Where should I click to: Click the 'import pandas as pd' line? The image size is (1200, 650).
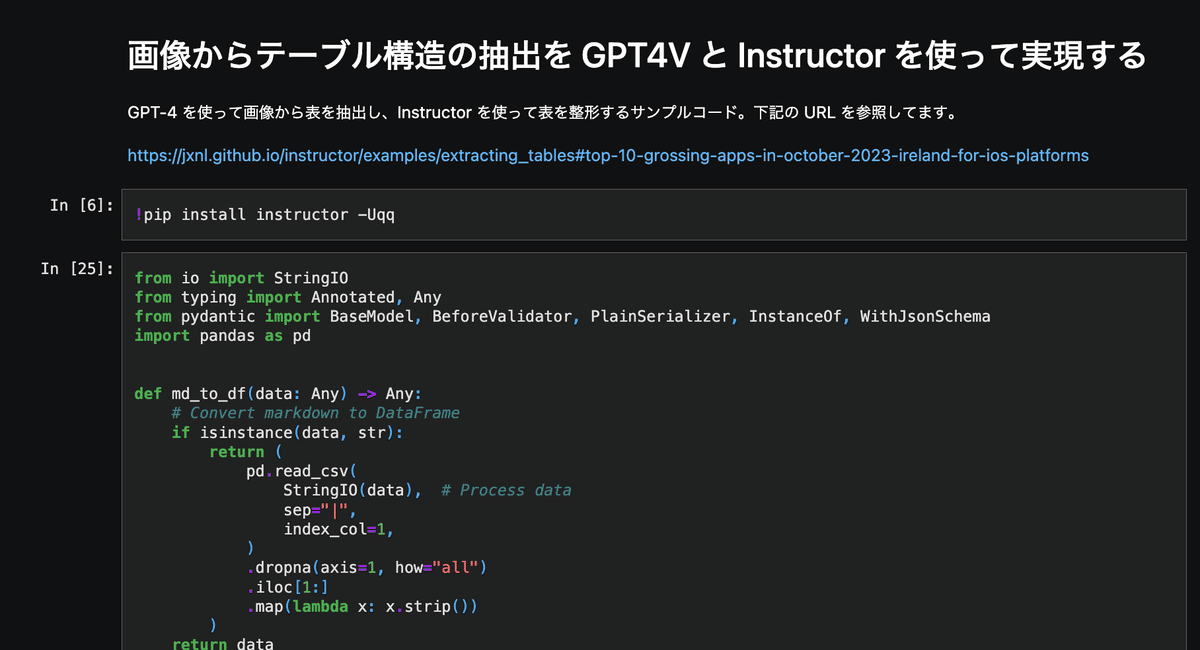(x=222, y=336)
